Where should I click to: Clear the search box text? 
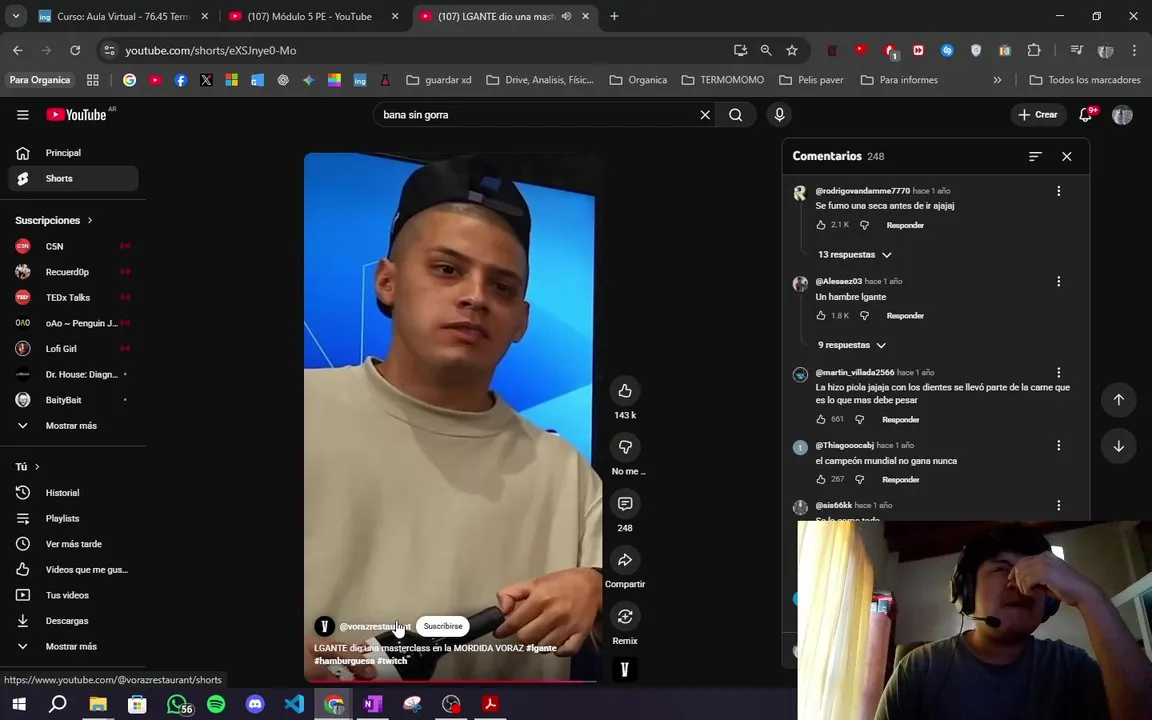[705, 115]
